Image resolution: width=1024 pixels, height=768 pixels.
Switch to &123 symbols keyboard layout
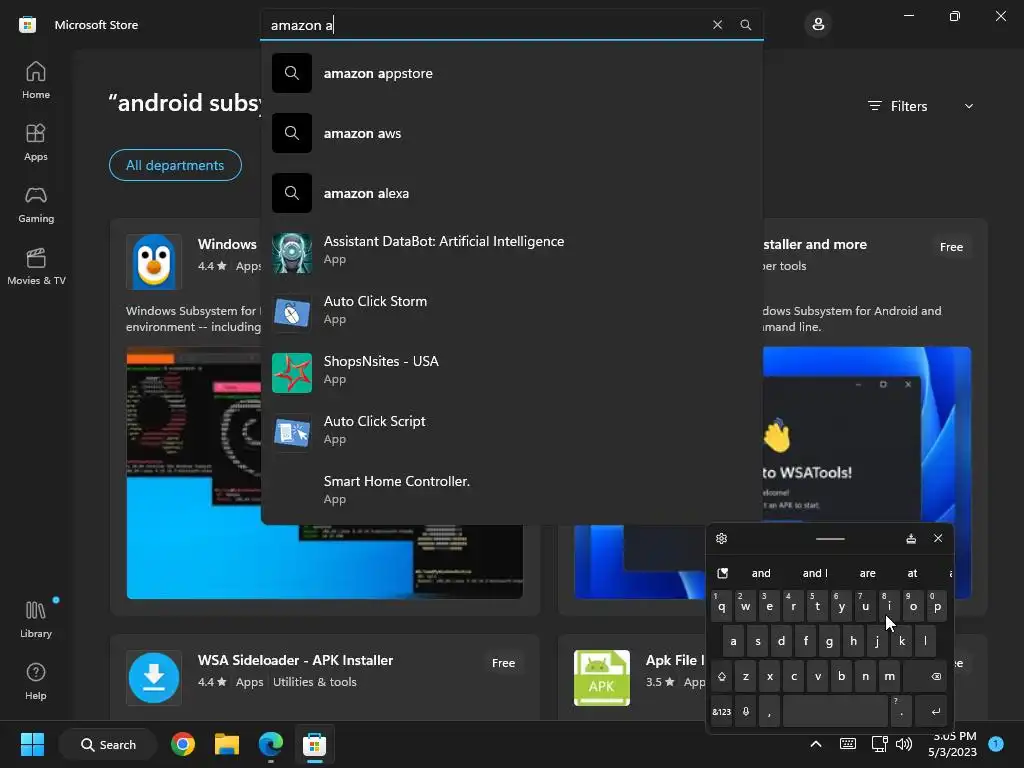(x=722, y=711)
